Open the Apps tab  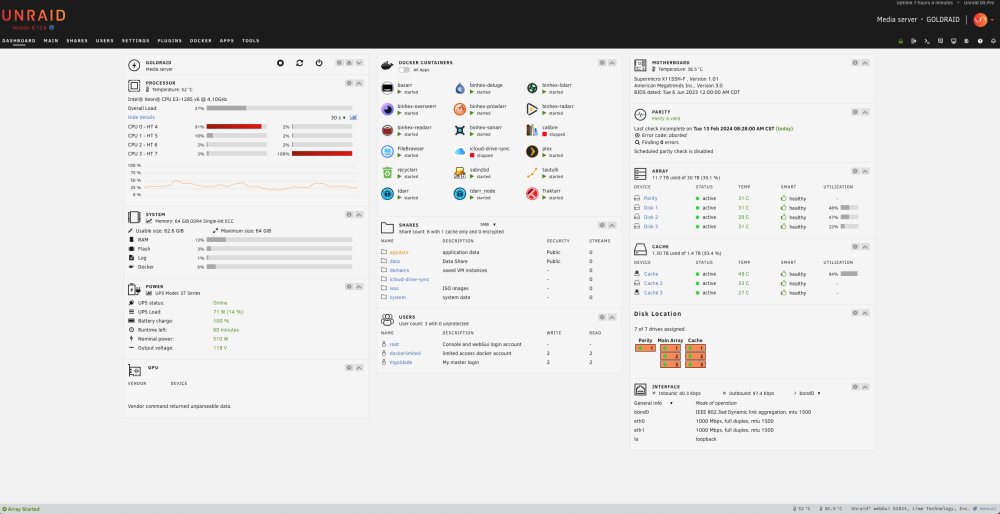(x=227, y=41)
